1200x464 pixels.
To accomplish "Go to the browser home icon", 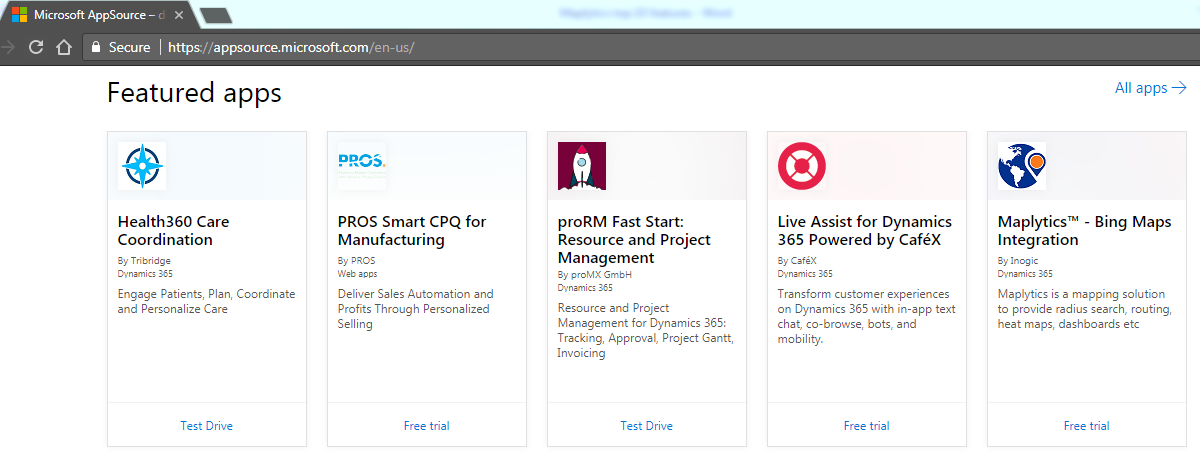I will (64, 47).
